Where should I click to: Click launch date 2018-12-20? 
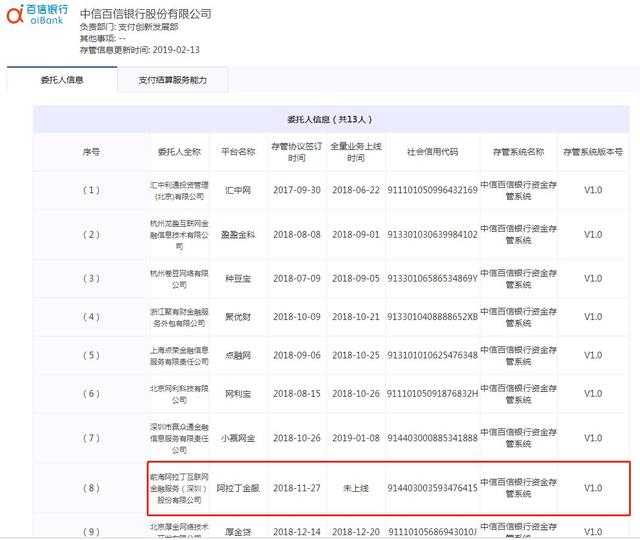point(356,532)
